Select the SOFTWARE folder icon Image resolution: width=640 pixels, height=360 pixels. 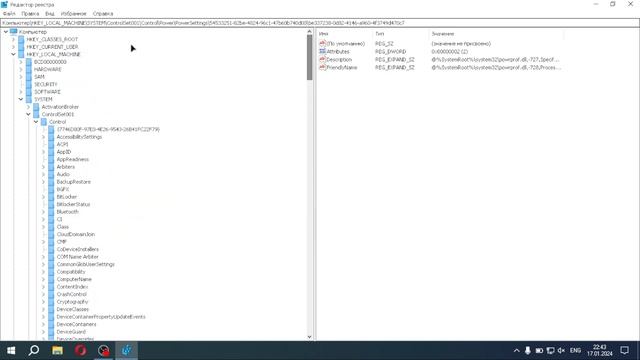coord(29,92)
